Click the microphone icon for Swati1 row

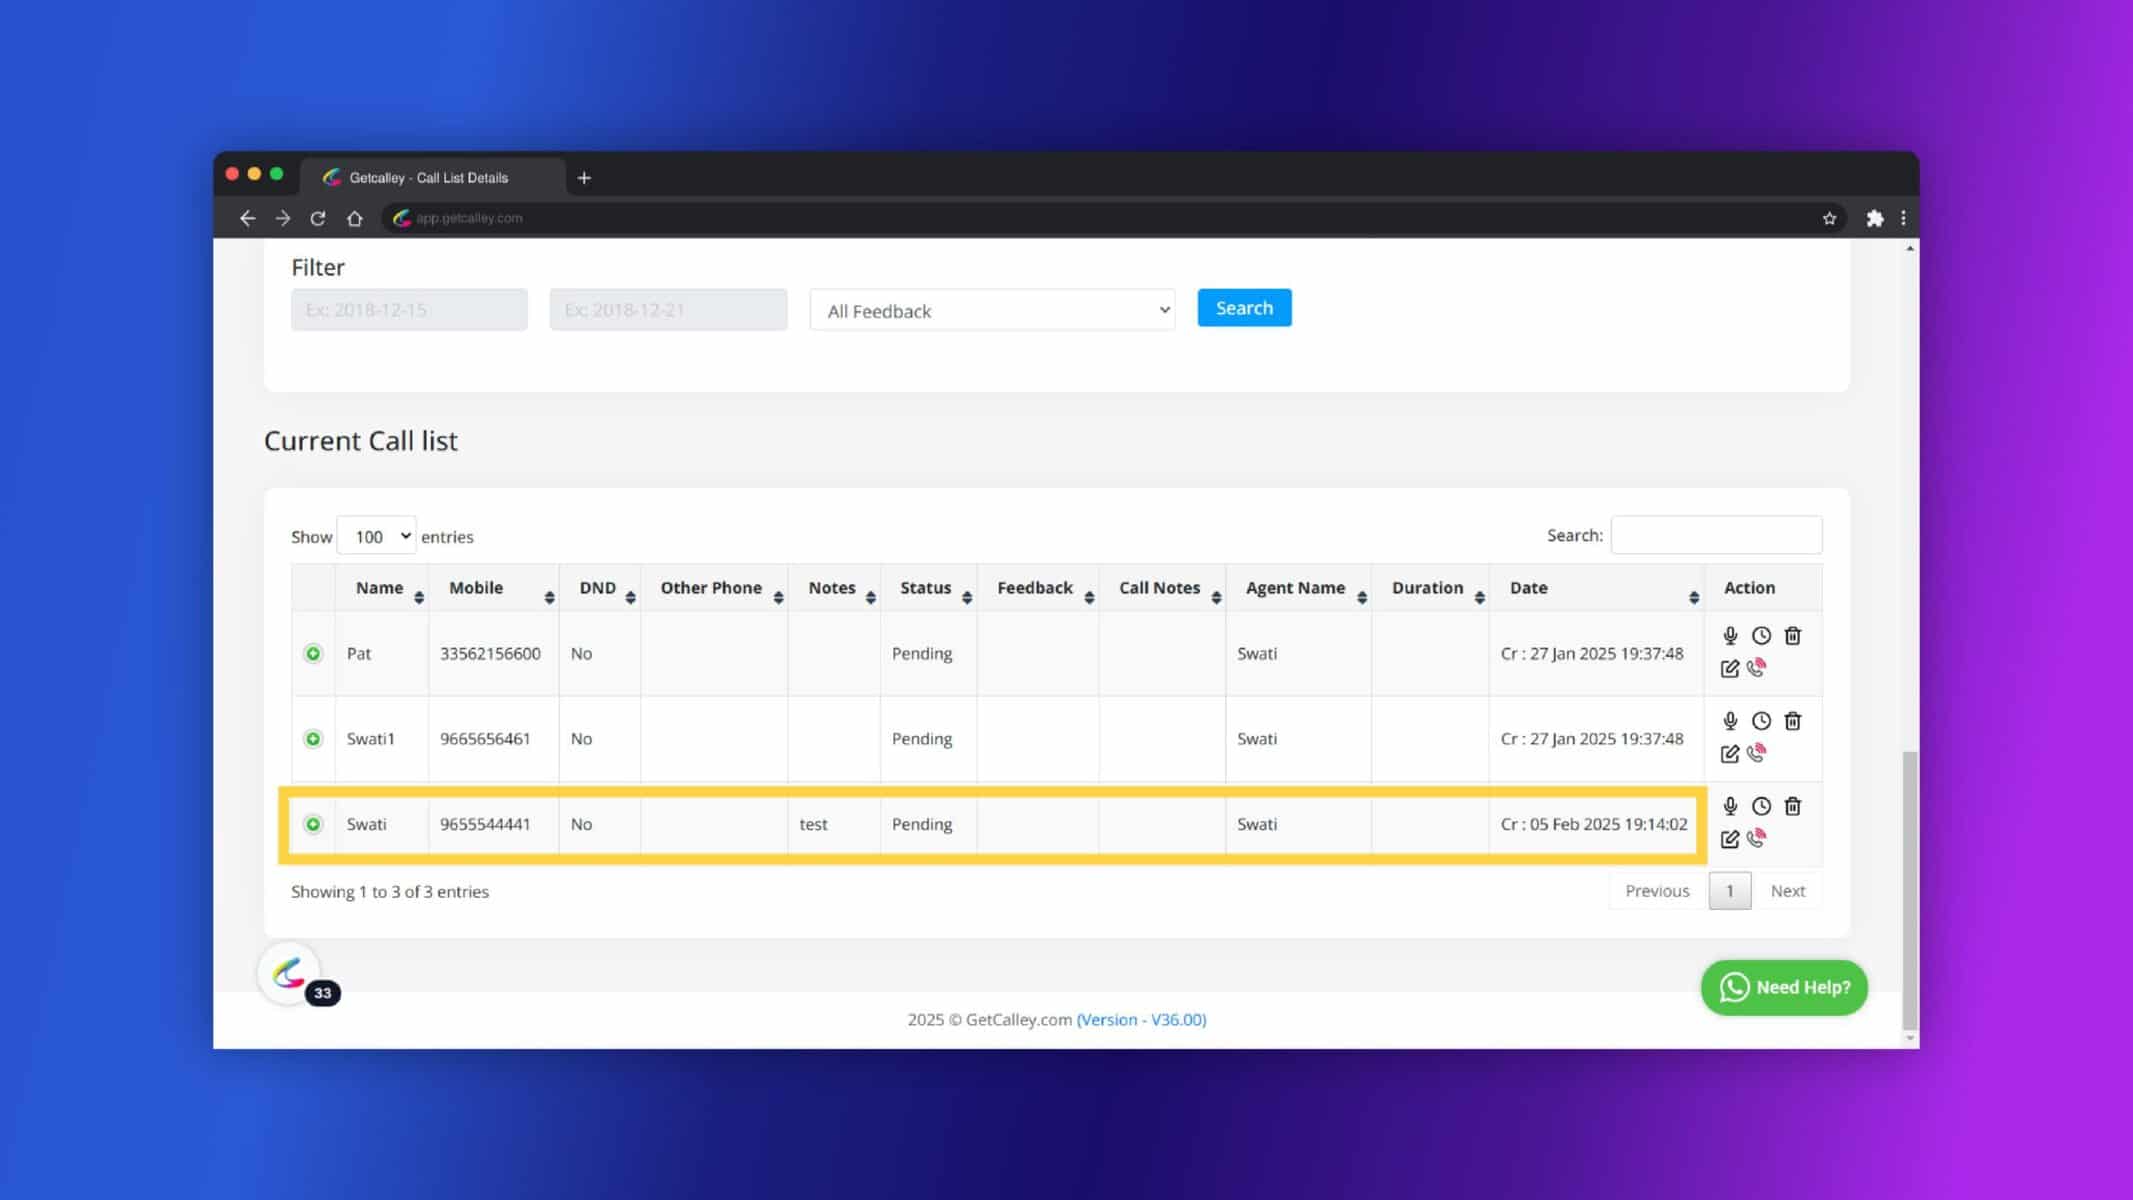coord(1730,719)
